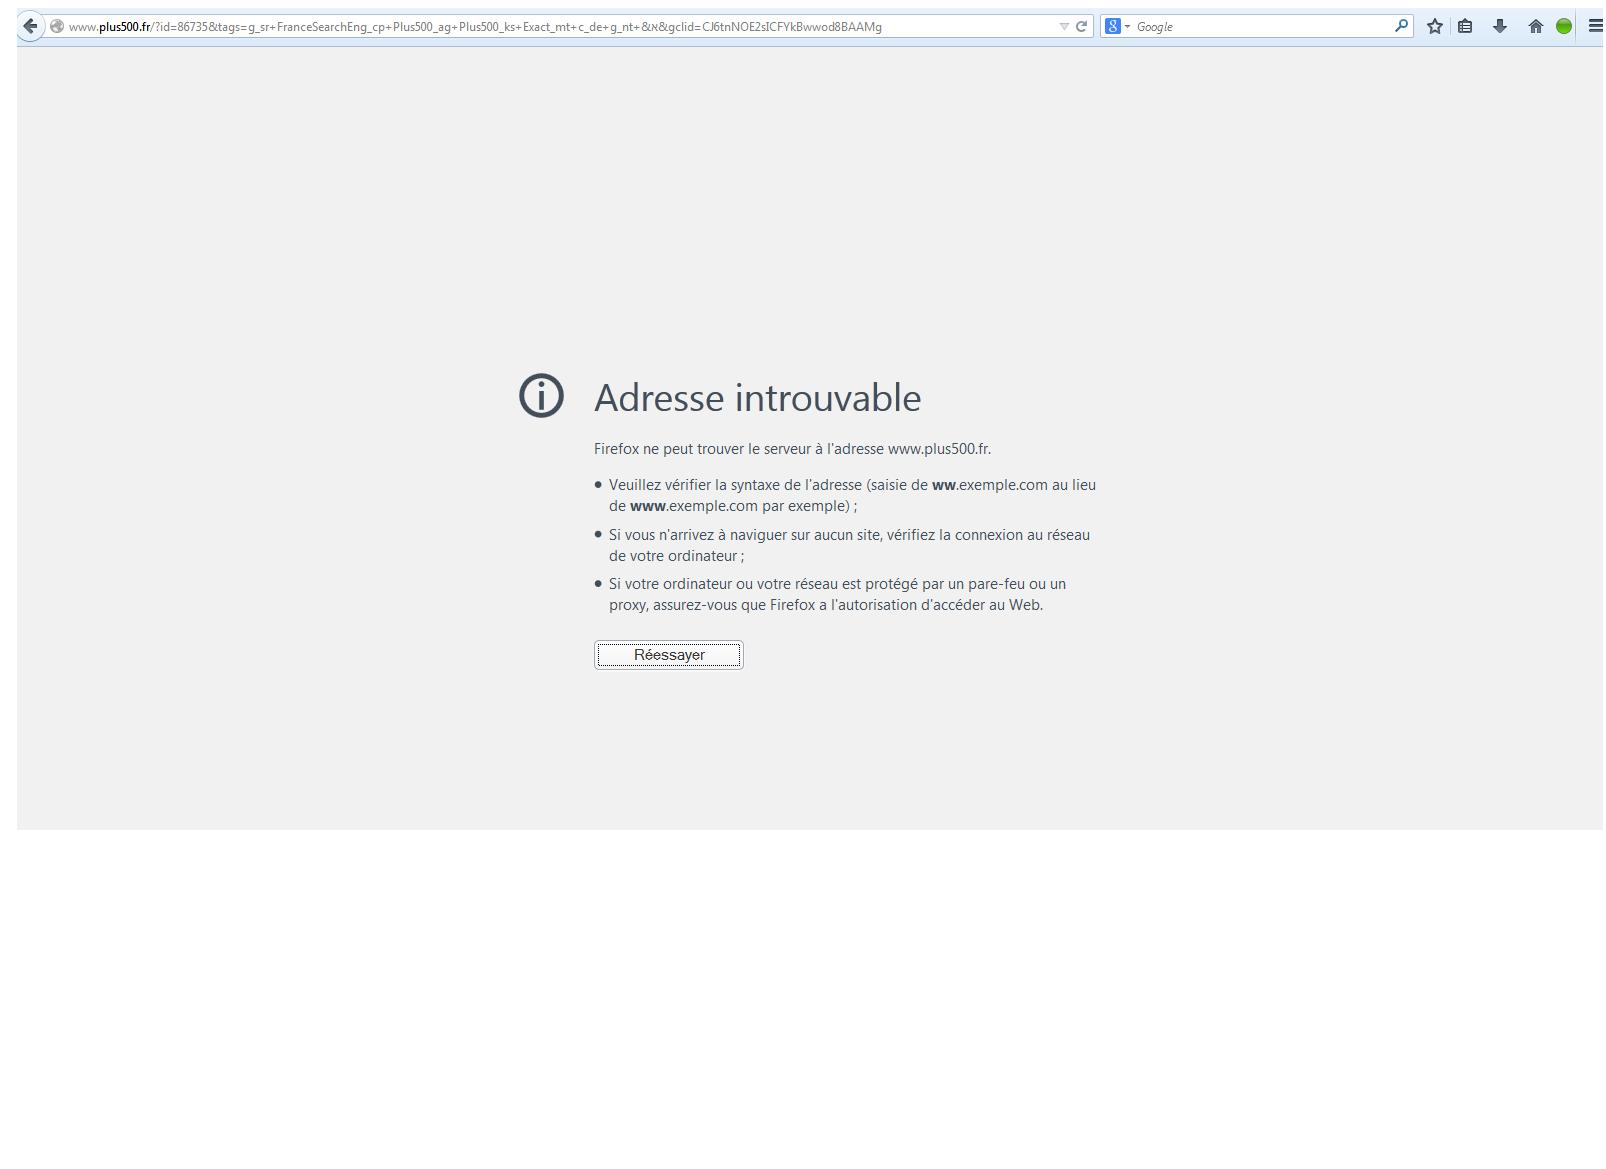Open the Firefox hamburger menu

click(x=1595, y=26)
